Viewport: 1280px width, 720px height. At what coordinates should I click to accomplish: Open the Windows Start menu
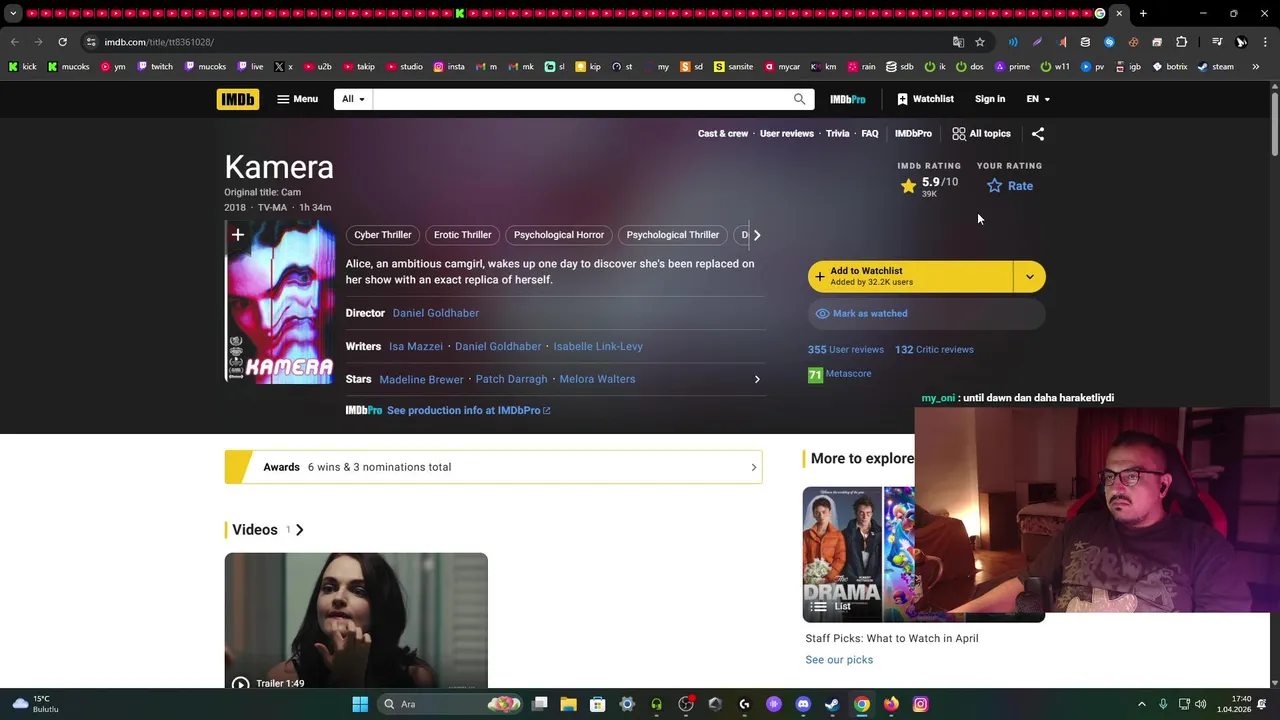coord(360,704)
